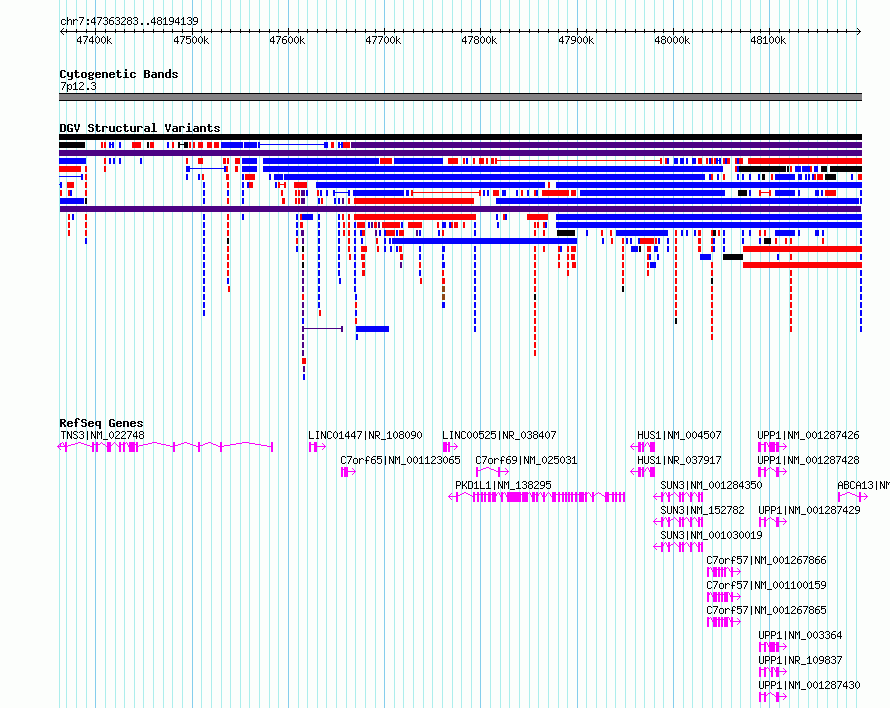The image size is (890, 708).
Task: Click the 47400k ruler tick label
Action: coord(94,40)
